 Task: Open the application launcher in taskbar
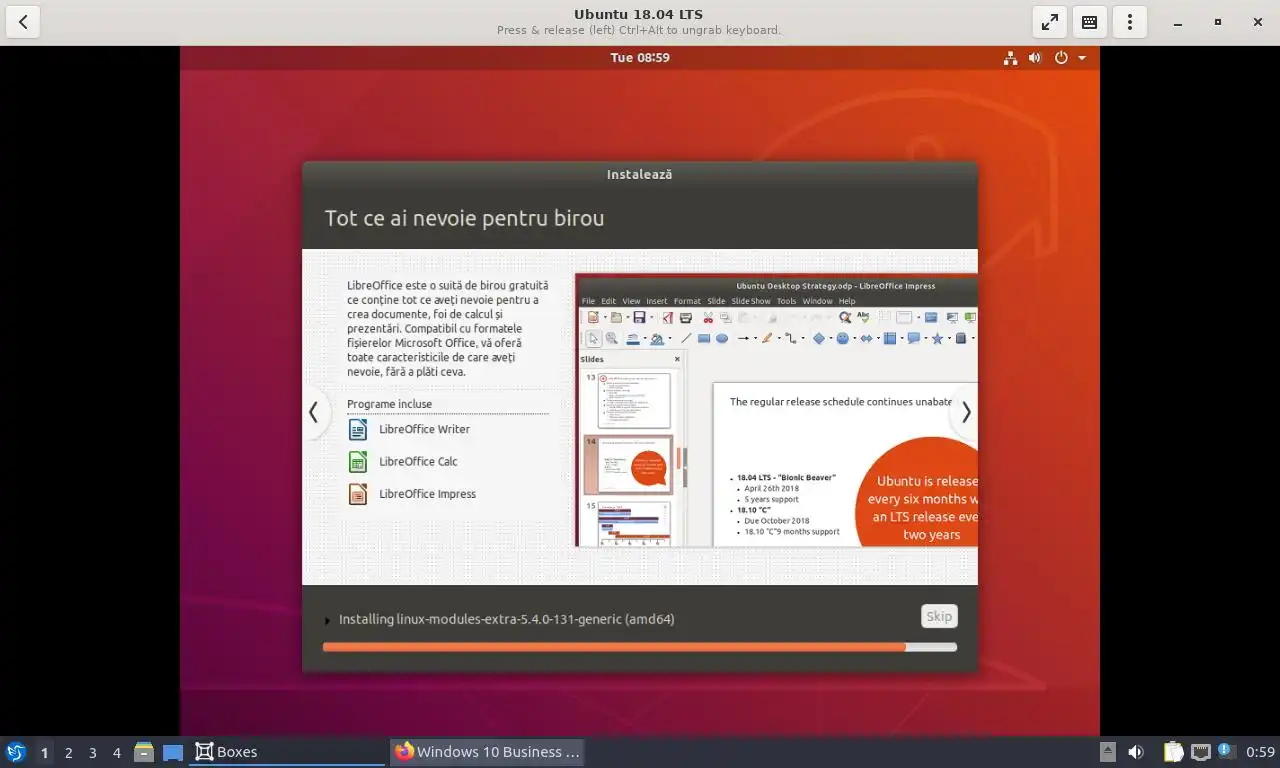pyautogui.click(x=16, y=752)
